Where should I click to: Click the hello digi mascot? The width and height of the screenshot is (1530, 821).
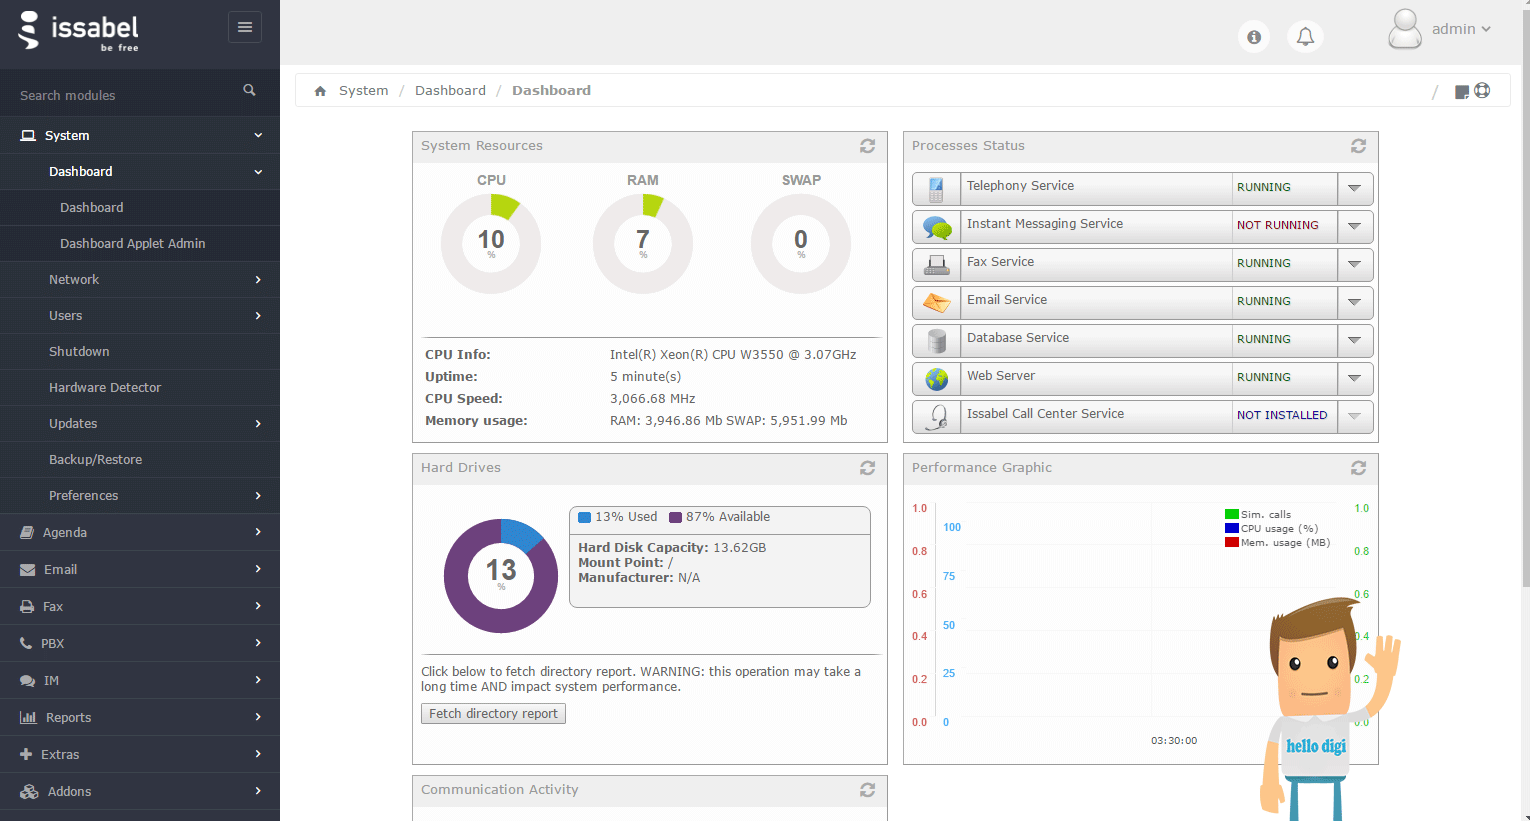click(x=1329, y=709)
